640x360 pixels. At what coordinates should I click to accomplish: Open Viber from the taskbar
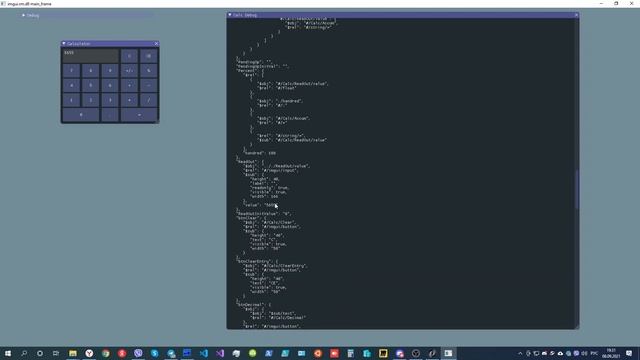138,353
